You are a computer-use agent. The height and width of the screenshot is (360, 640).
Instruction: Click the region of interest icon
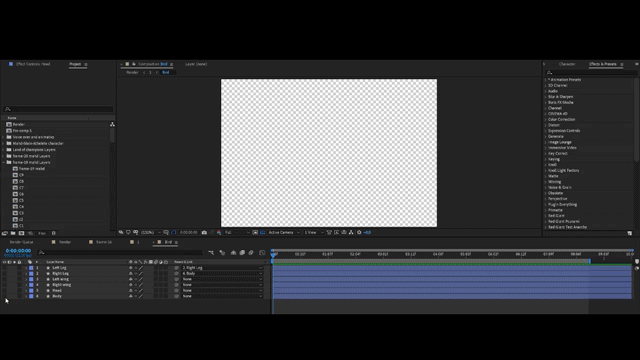point(255,232)
